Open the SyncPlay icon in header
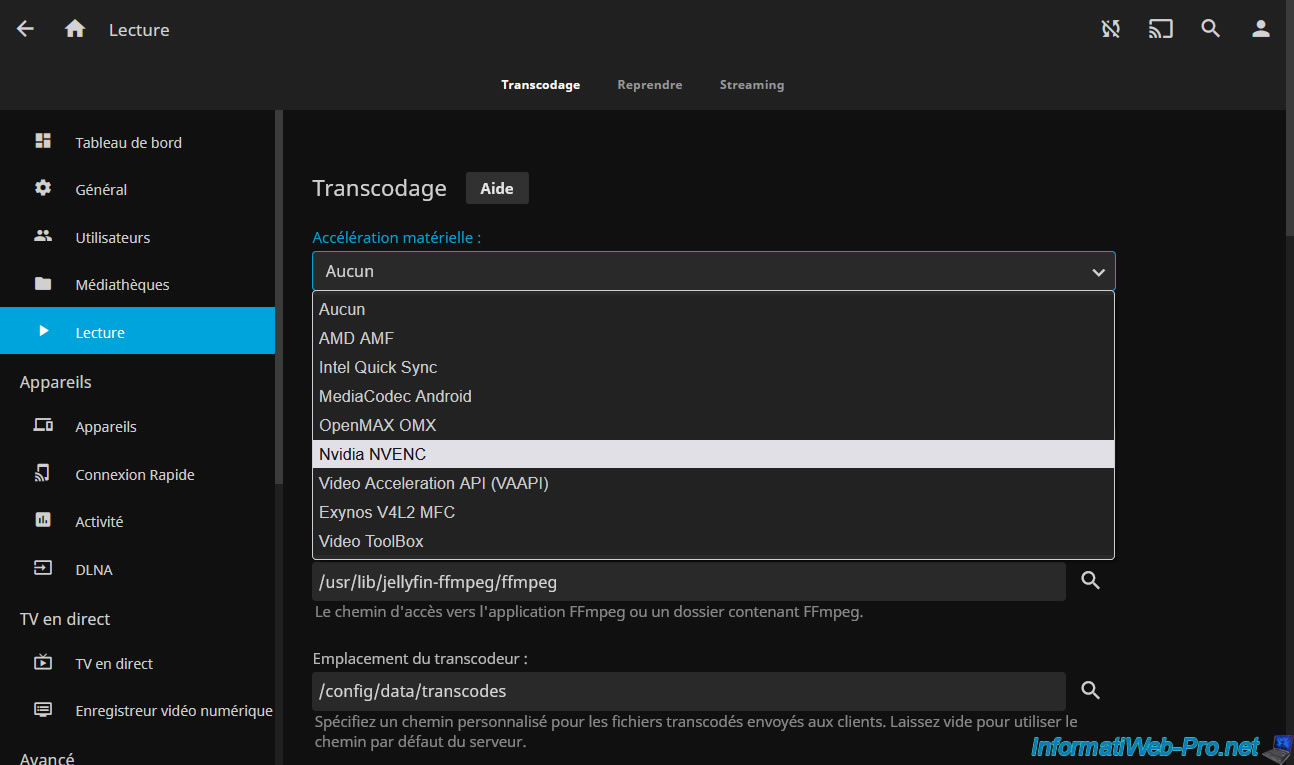 tap(1110, 30)
